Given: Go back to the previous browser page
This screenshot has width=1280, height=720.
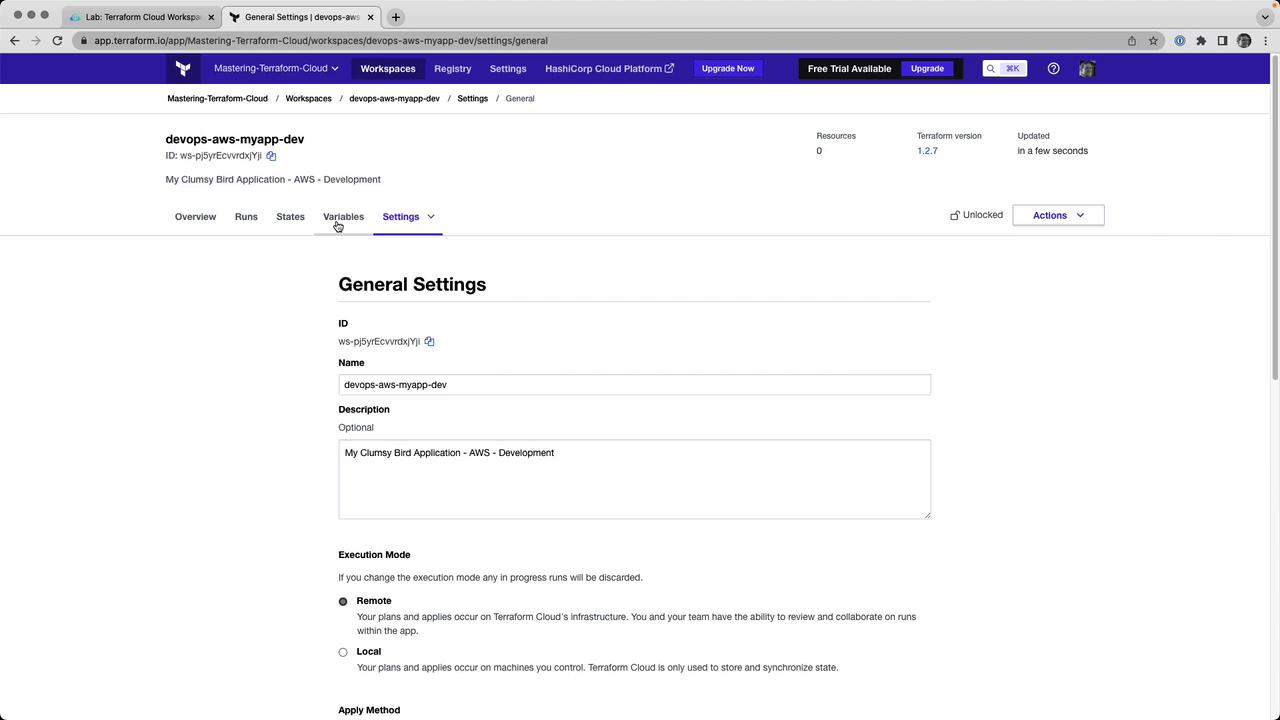Looking at the screenshot, I should [x=14, y=41].
